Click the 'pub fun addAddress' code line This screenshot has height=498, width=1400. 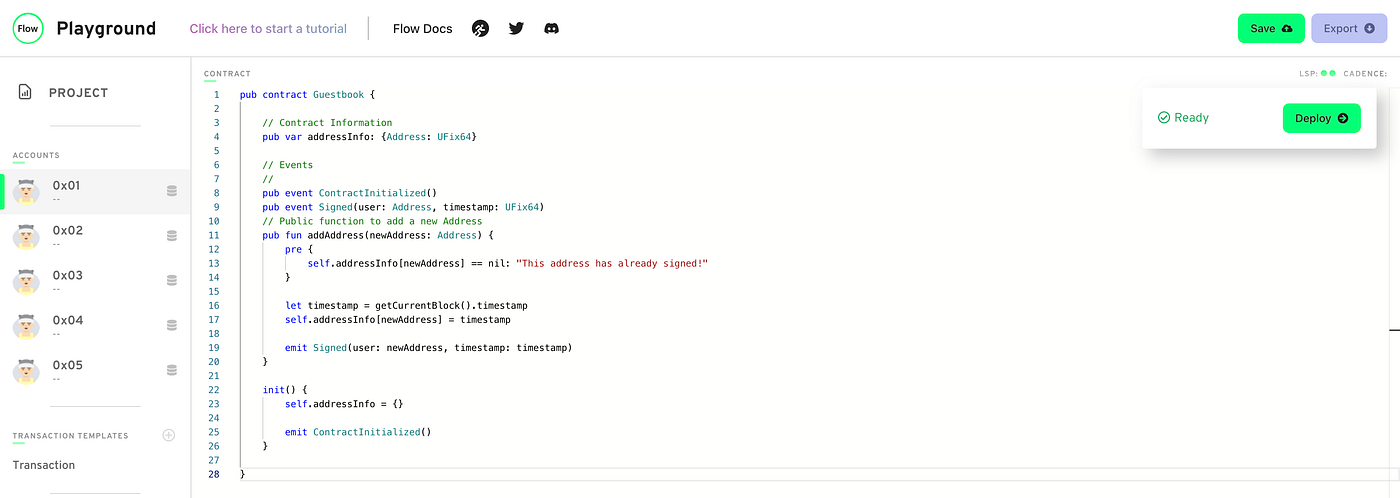(x=378, y=235)
